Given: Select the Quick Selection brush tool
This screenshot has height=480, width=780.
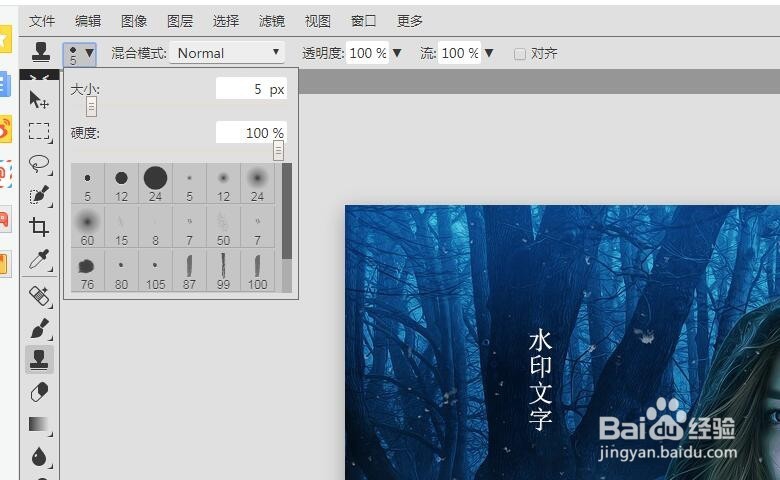Looking at the screenshot, I should (39, 195).
